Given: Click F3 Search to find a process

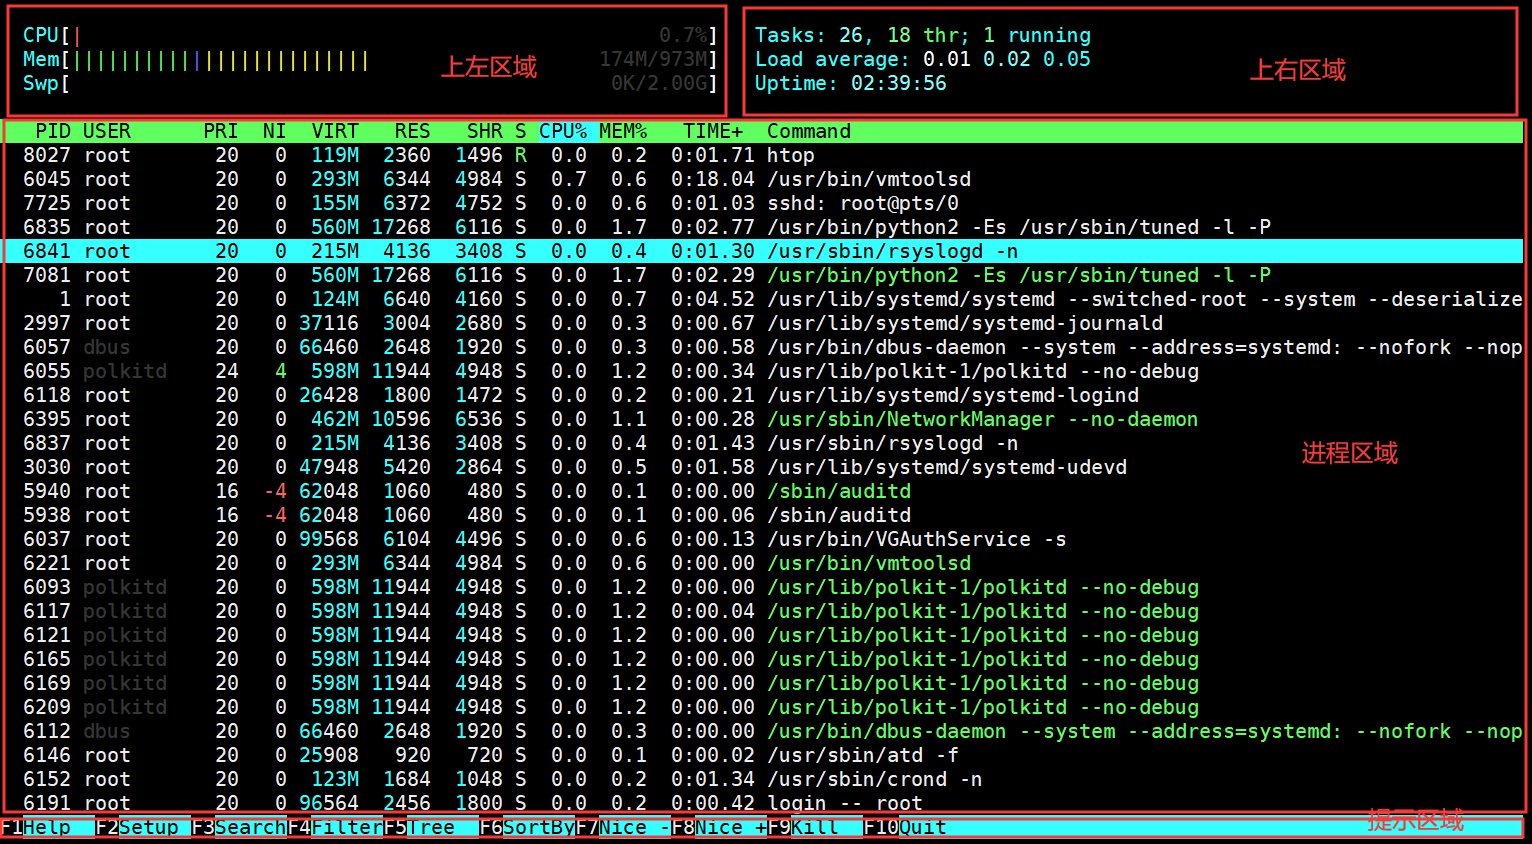Looking at the screenshot, I should point(240,827).
